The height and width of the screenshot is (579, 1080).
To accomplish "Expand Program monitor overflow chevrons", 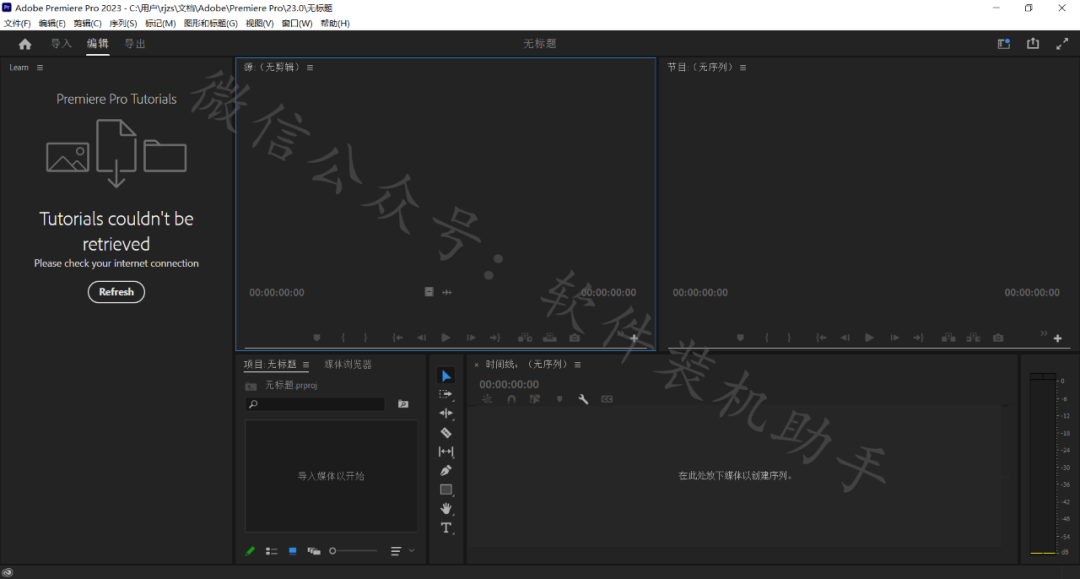I will 1044,333.
